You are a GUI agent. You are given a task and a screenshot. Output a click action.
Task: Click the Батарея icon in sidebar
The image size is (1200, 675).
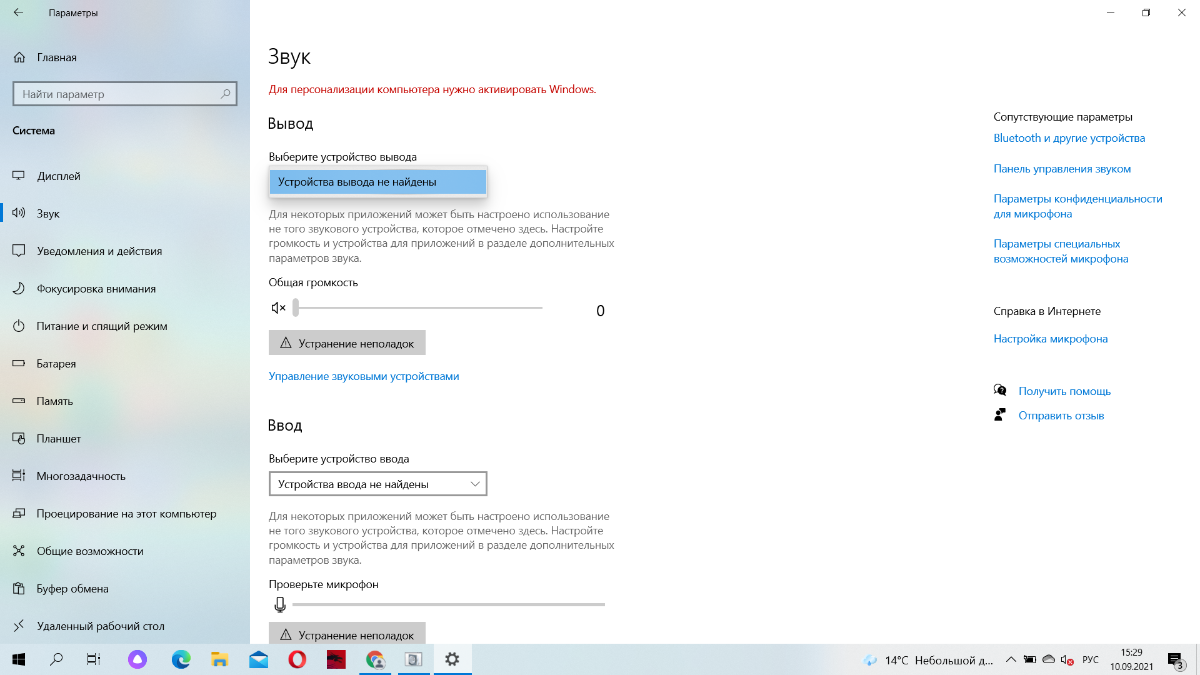click(18, 364)
